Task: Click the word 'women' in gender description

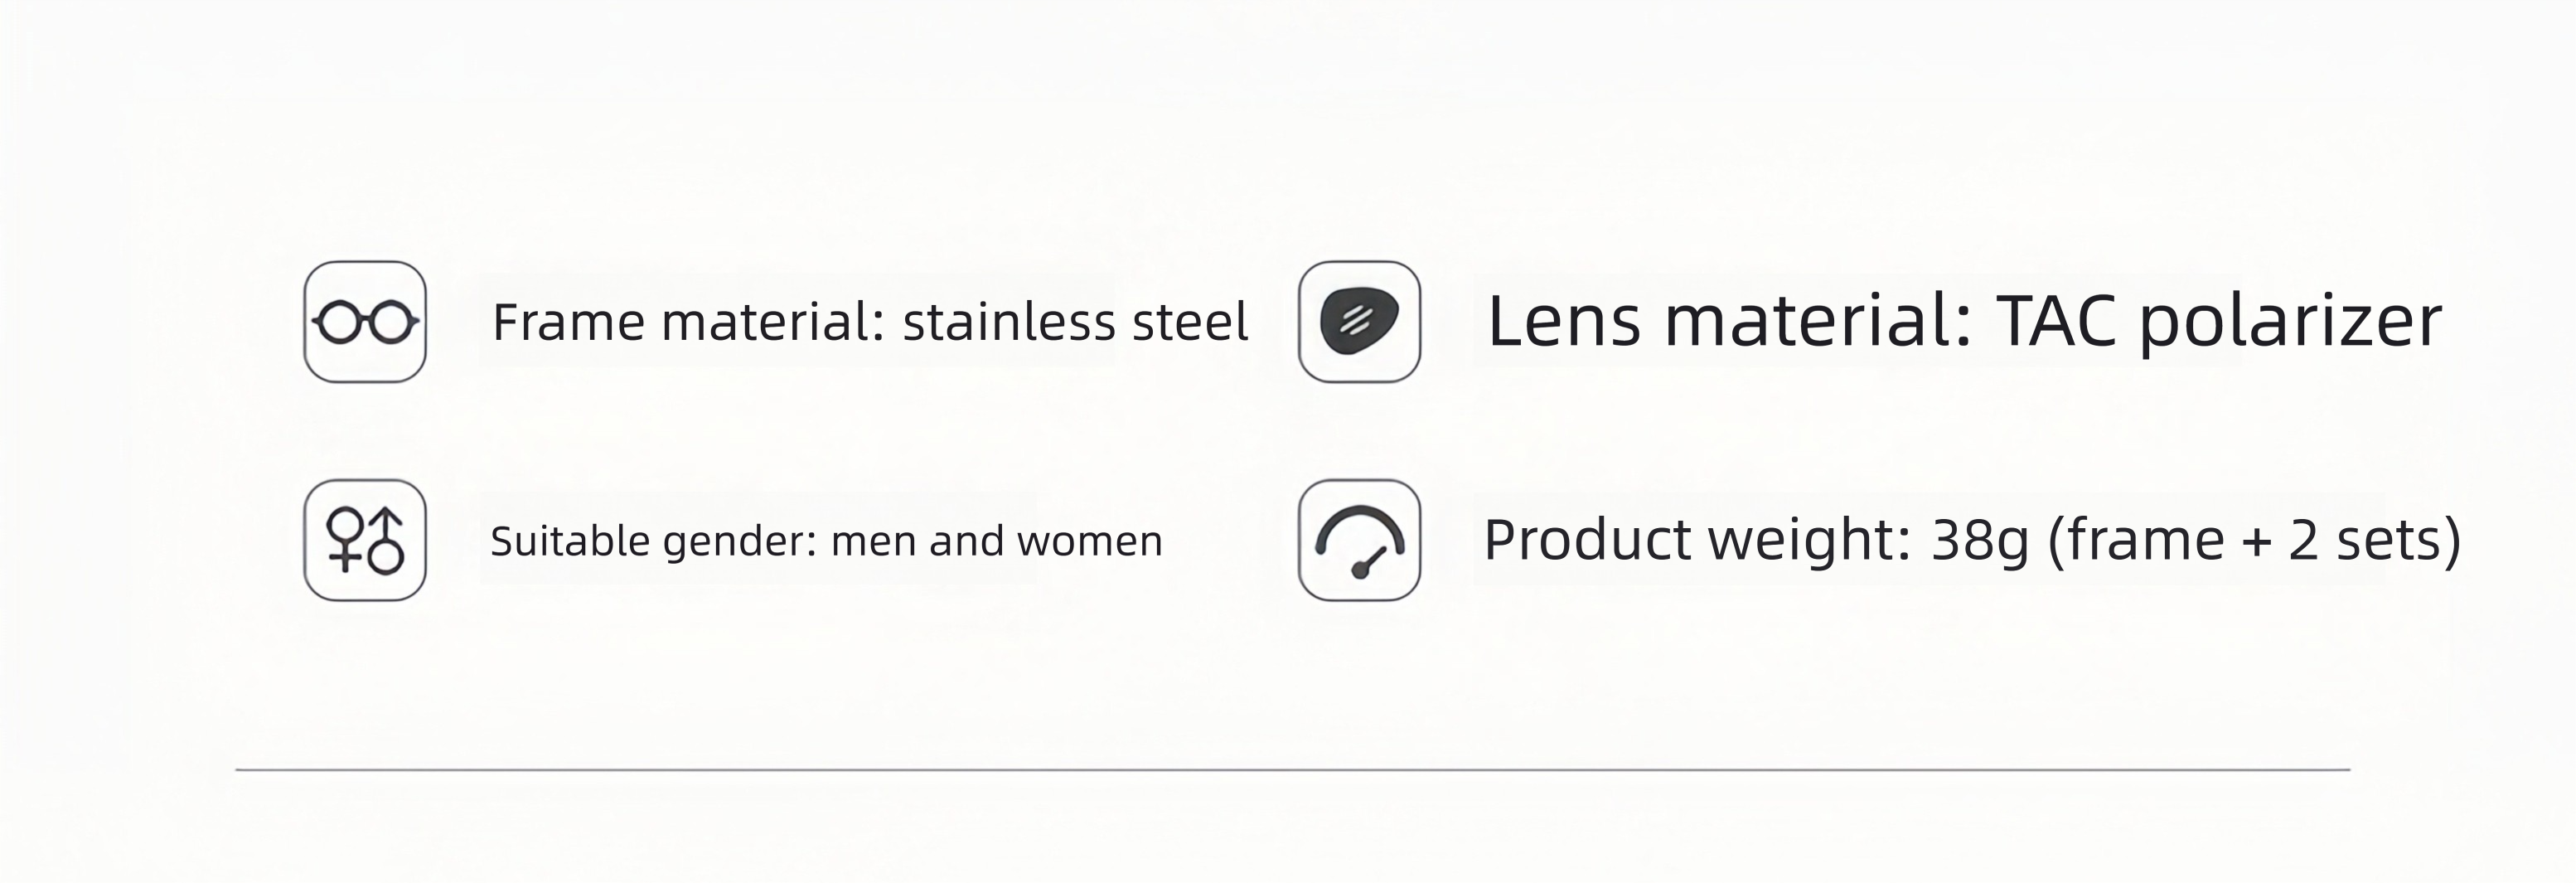Action: click(1089, 542)
